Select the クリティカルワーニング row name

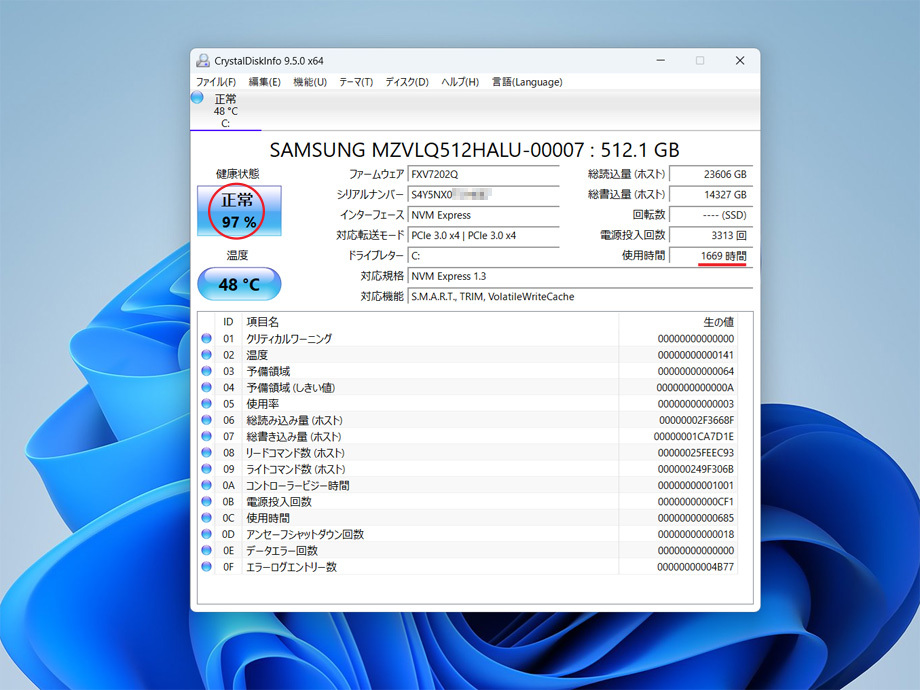point(289,339)
